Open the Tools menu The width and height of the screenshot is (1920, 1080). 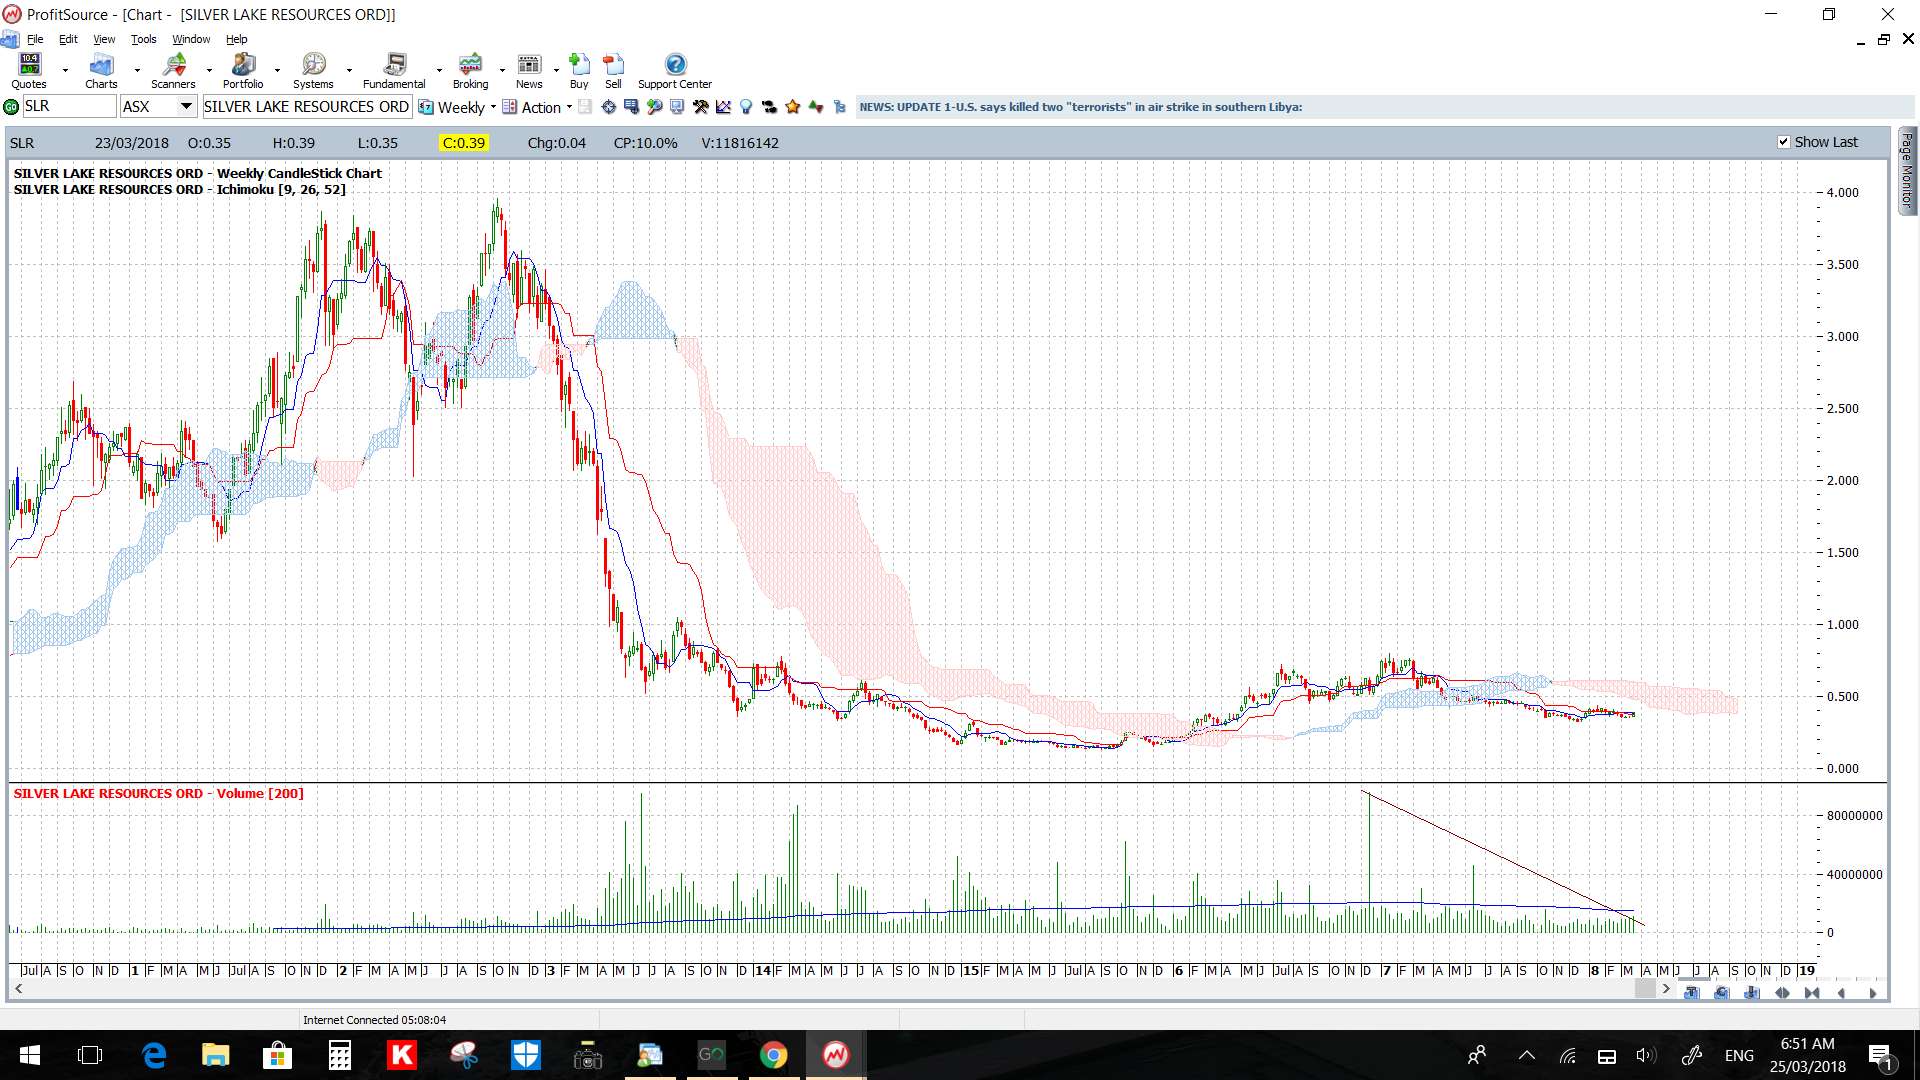tap(144, 39)
